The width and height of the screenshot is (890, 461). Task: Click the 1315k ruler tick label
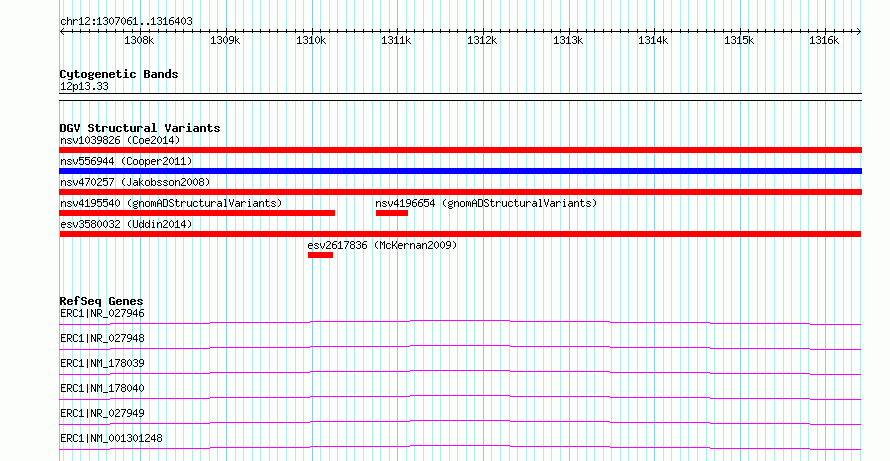(739, 40)
